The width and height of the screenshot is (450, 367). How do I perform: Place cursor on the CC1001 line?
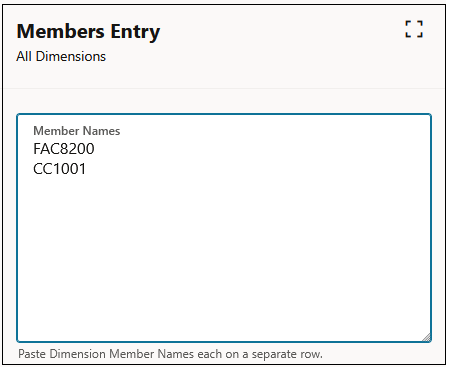coord(60,169)
